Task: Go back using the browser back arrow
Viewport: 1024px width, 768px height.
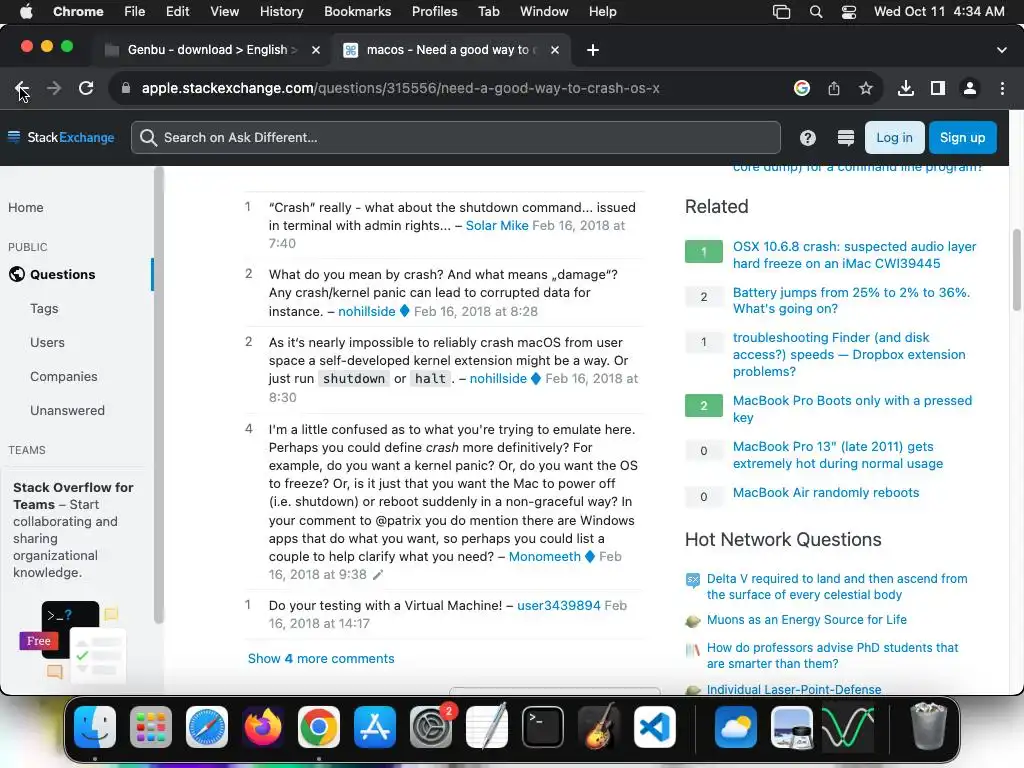Action: tap(22, 88)
